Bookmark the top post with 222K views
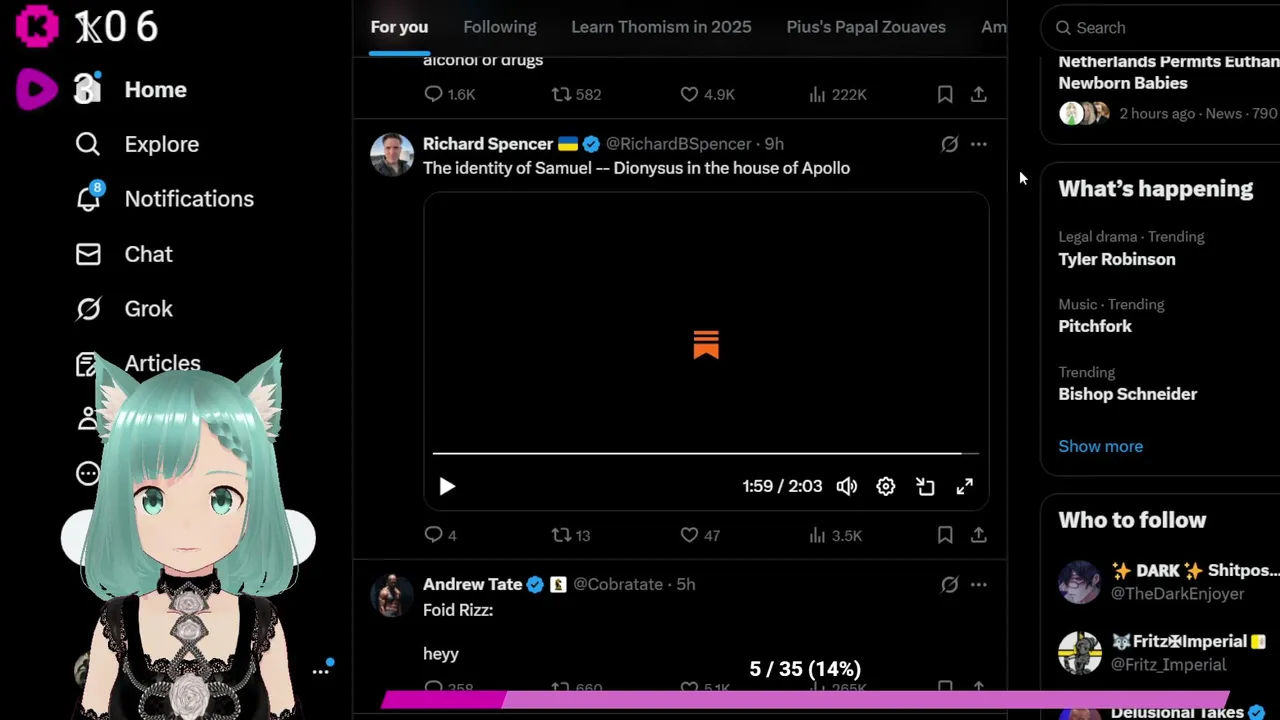The height and width of the screenshot is (720, 1280). 945,94
